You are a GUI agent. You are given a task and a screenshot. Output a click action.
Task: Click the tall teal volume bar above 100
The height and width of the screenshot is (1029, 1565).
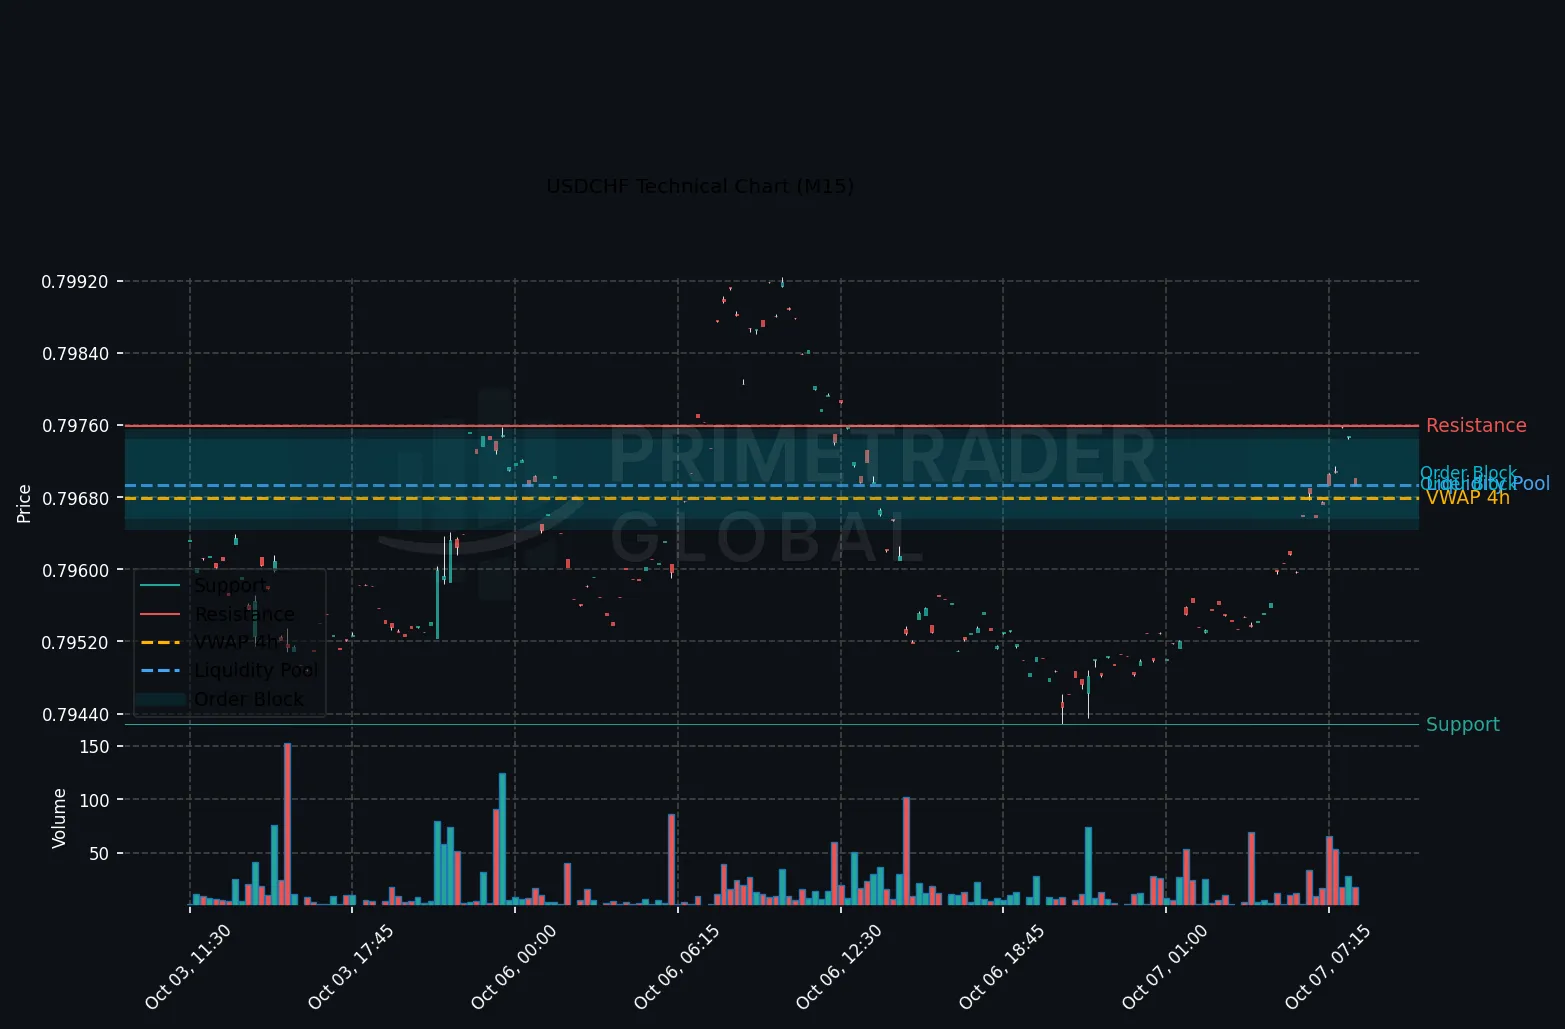[x=502, y=839]
